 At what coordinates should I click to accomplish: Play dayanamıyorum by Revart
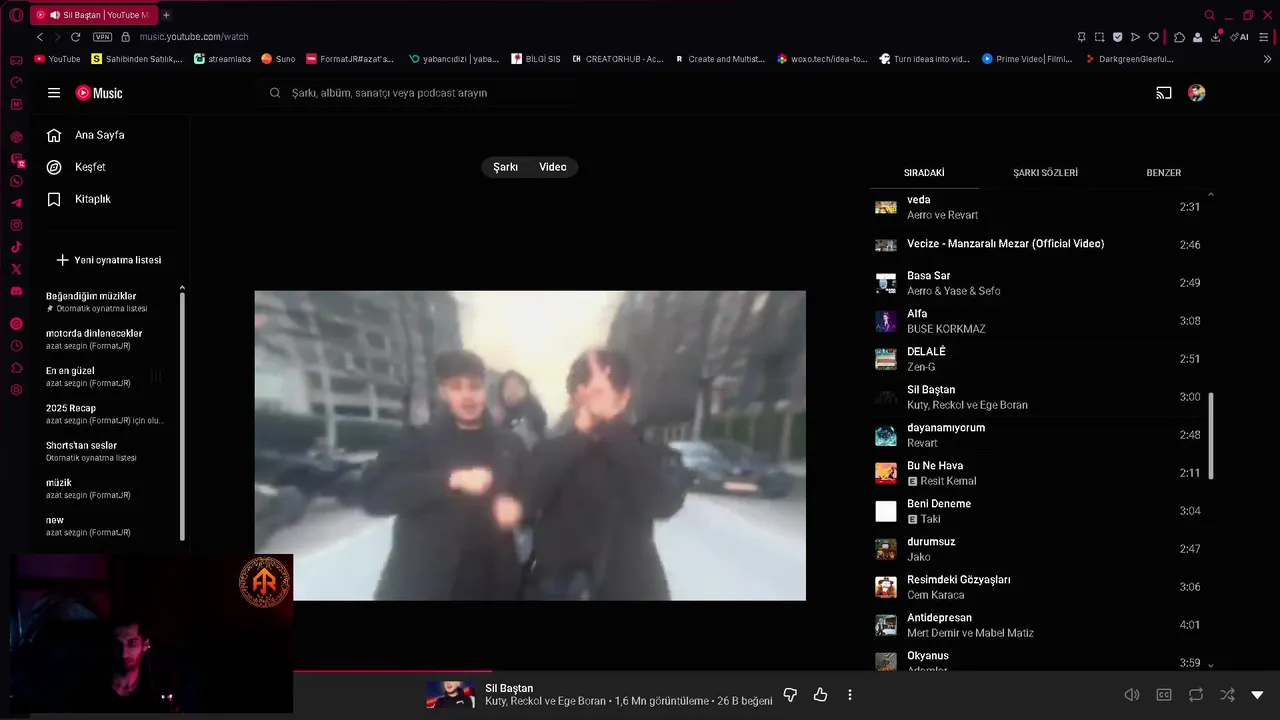point(1038,435)
